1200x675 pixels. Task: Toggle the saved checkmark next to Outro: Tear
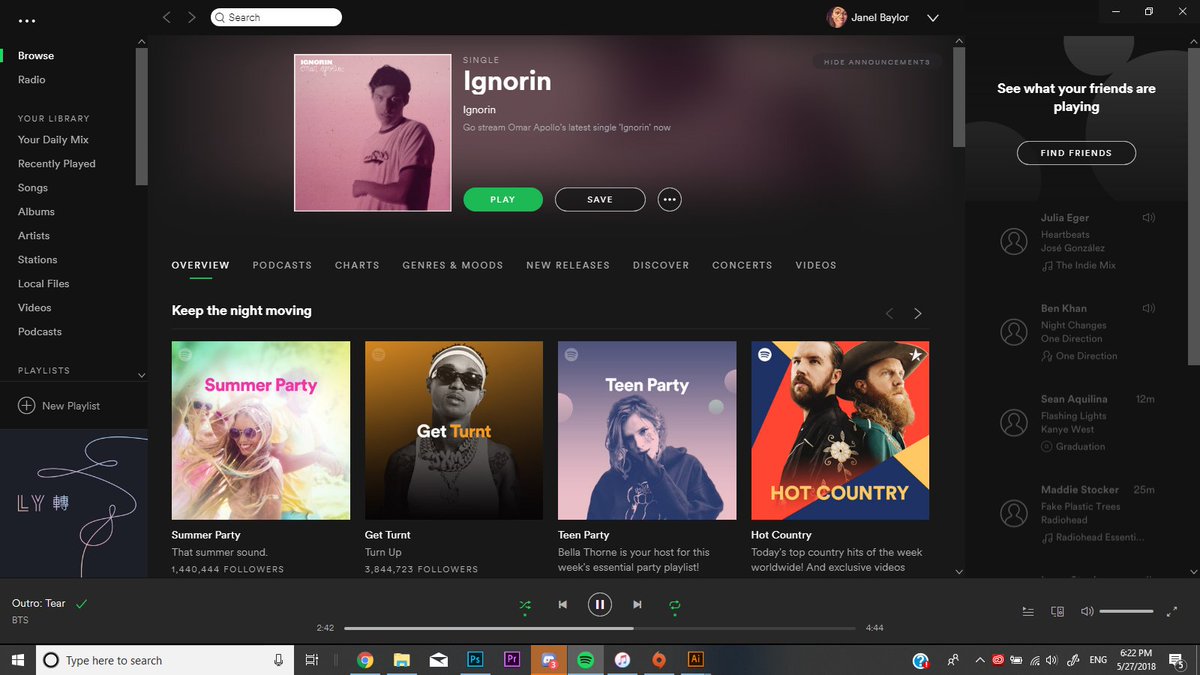tap(82, 603)
